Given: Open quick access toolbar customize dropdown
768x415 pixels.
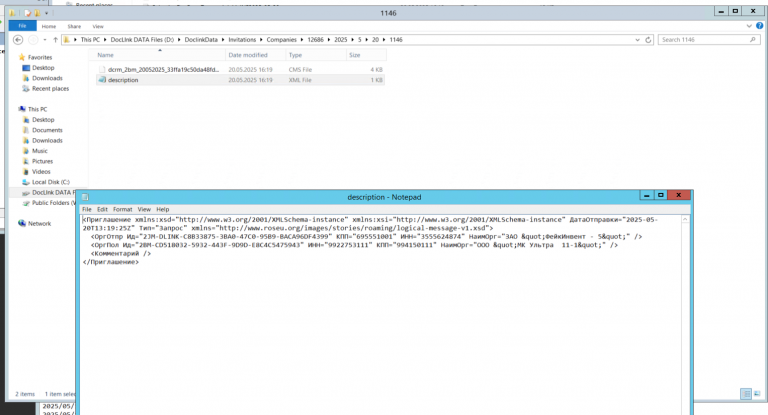Looking at the screenshot, I should 47,13.
